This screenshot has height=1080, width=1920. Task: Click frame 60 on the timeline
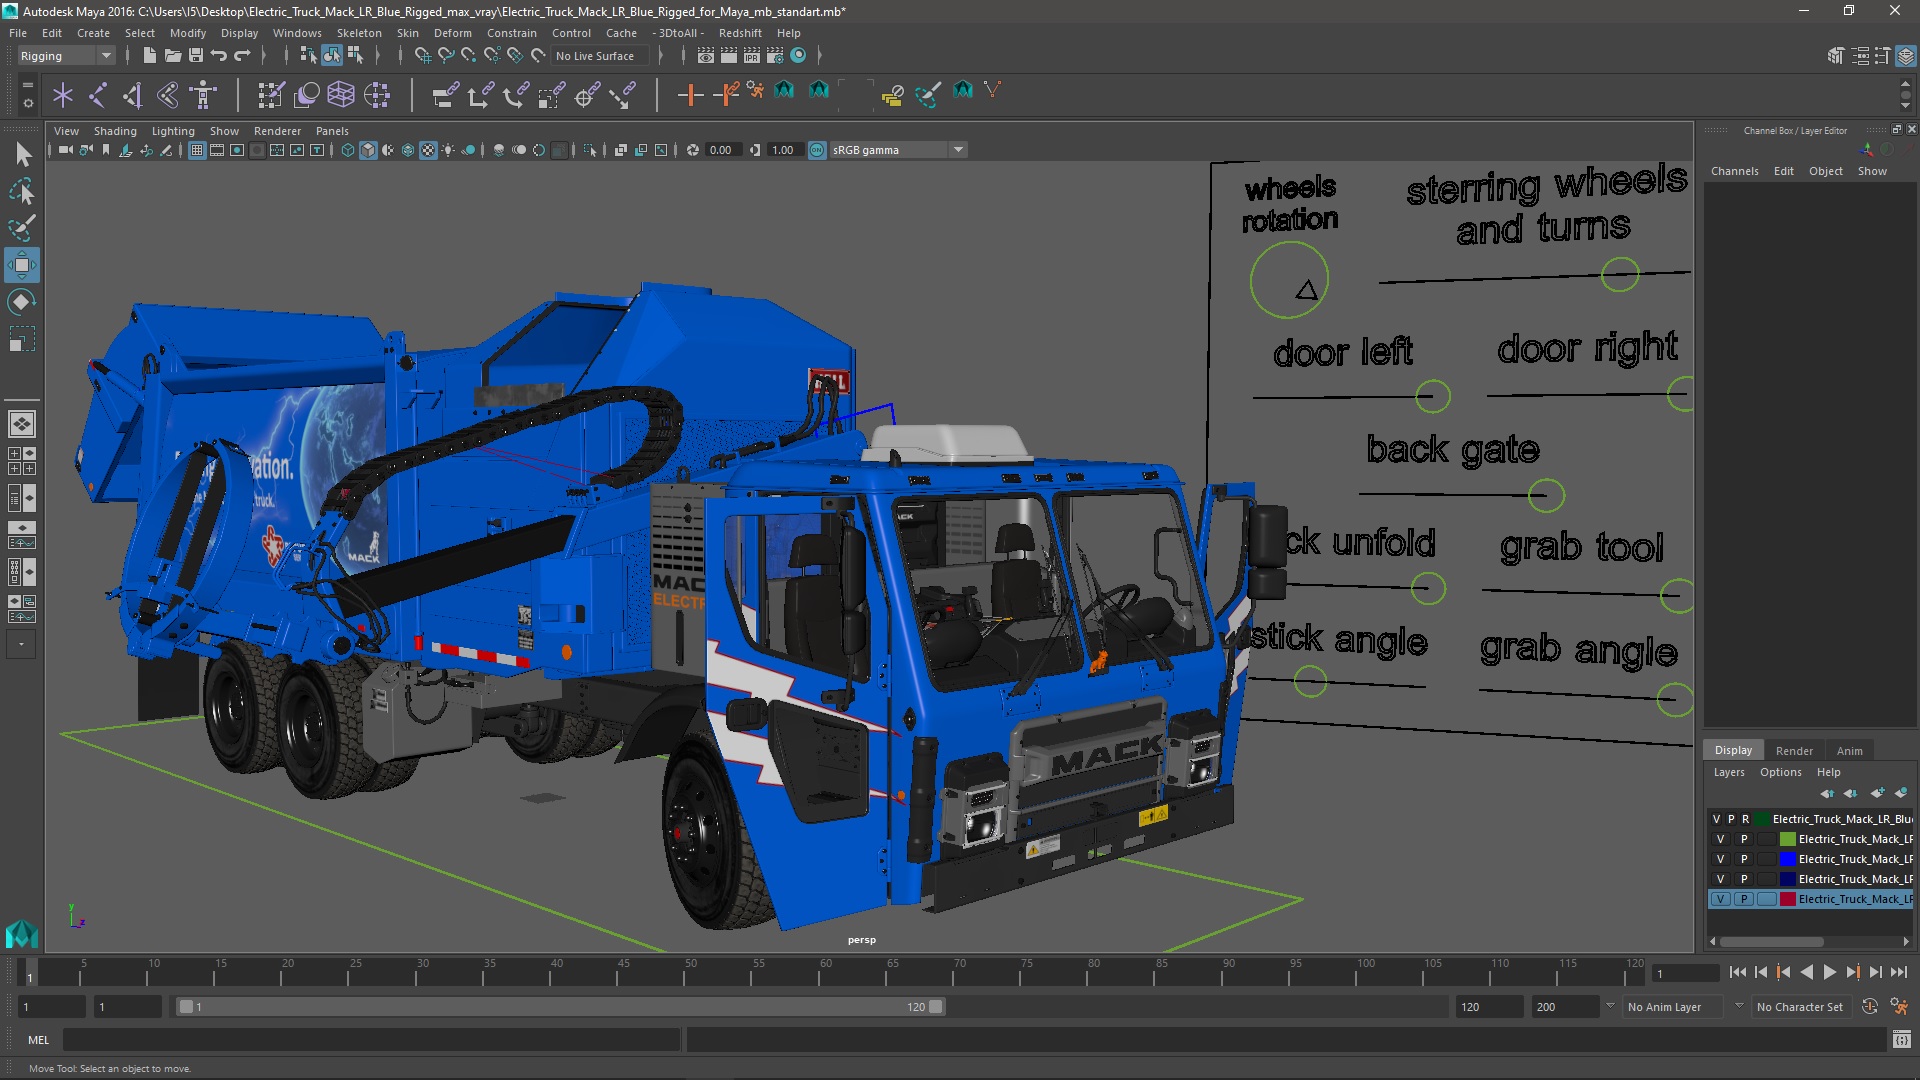(x=825, y=972)
